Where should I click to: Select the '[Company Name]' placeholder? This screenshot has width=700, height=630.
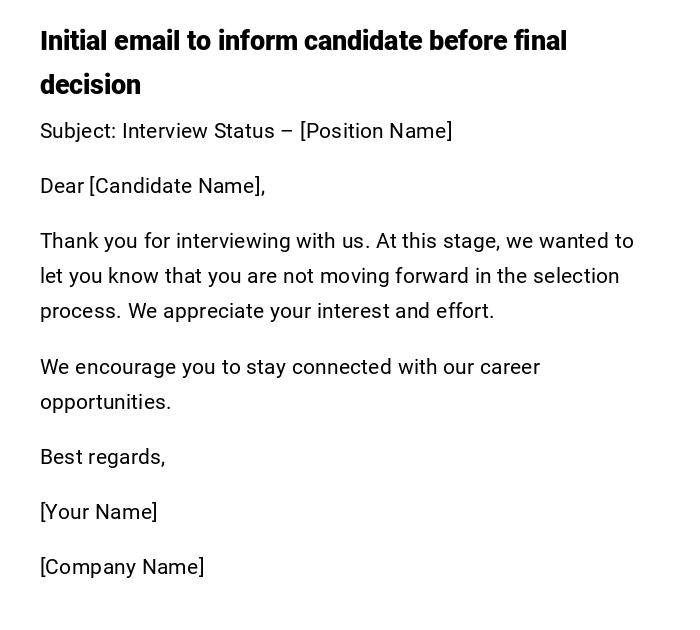tap(122, 567)
